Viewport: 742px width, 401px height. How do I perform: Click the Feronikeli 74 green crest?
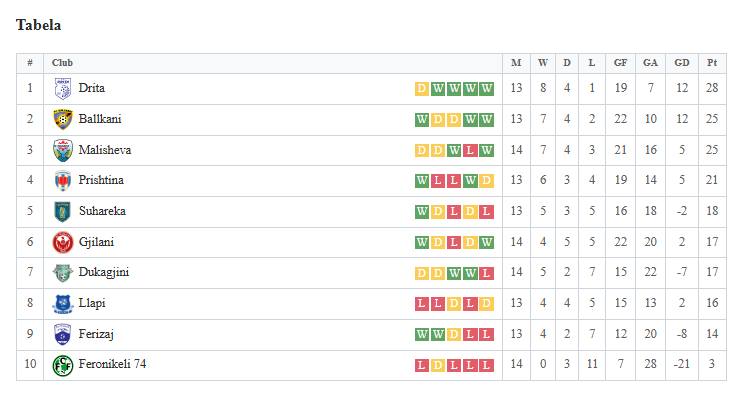click(62, 365)
